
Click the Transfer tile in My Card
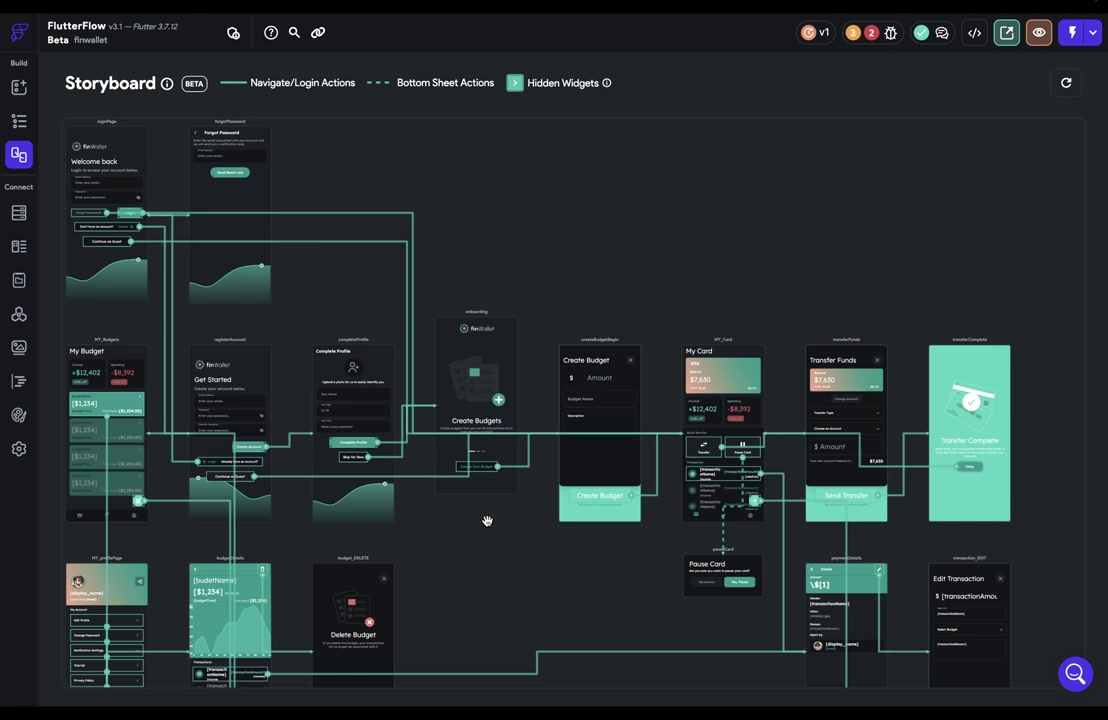coord(704,447)
